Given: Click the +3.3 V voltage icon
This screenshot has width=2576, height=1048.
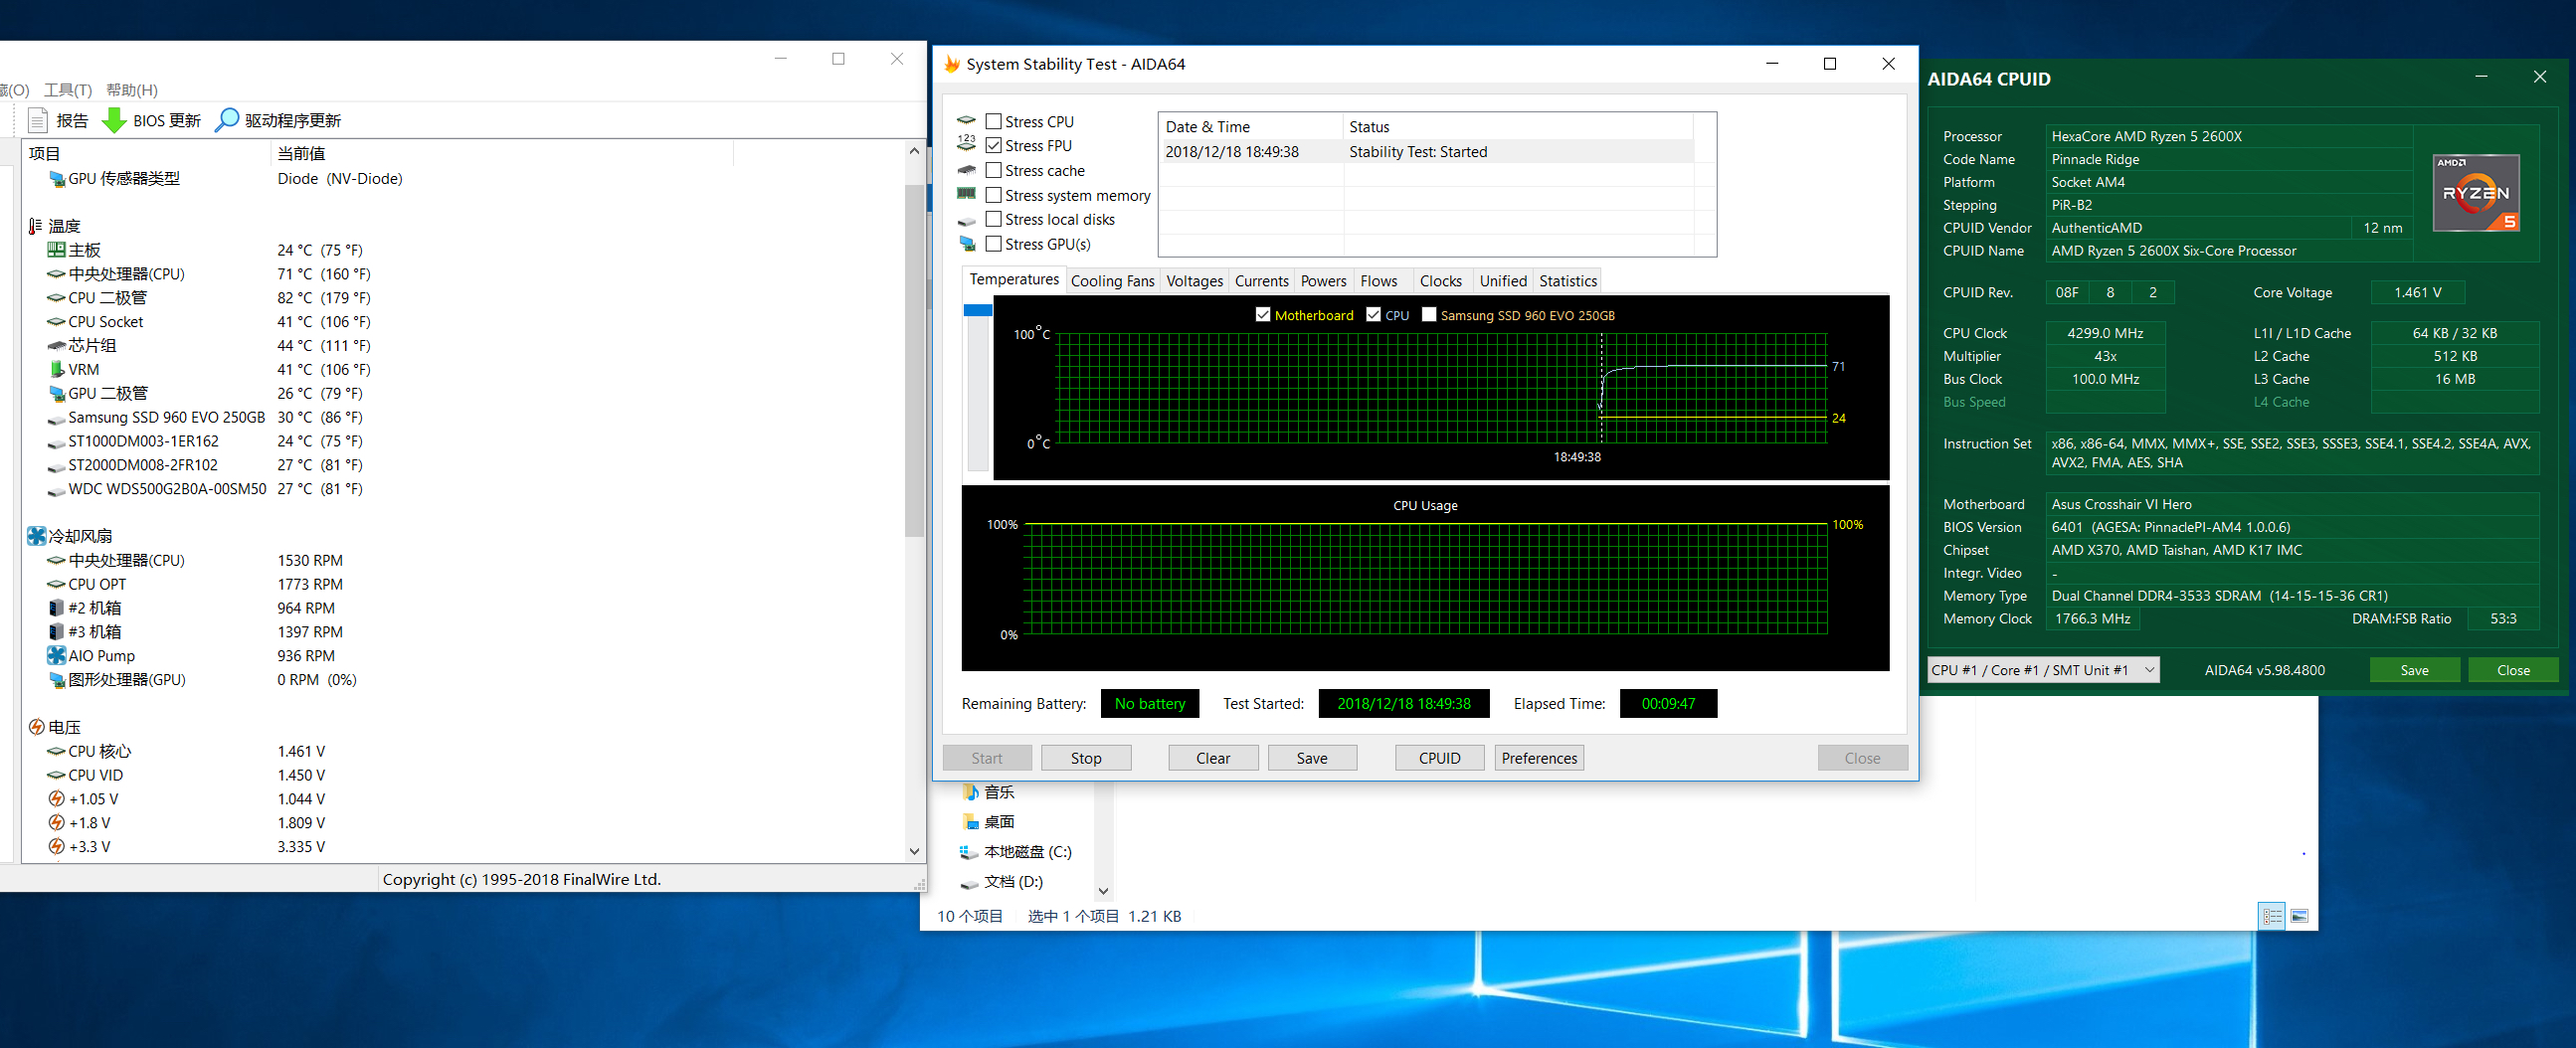Looking at the screenshot, I should click(x=57, y=847).
